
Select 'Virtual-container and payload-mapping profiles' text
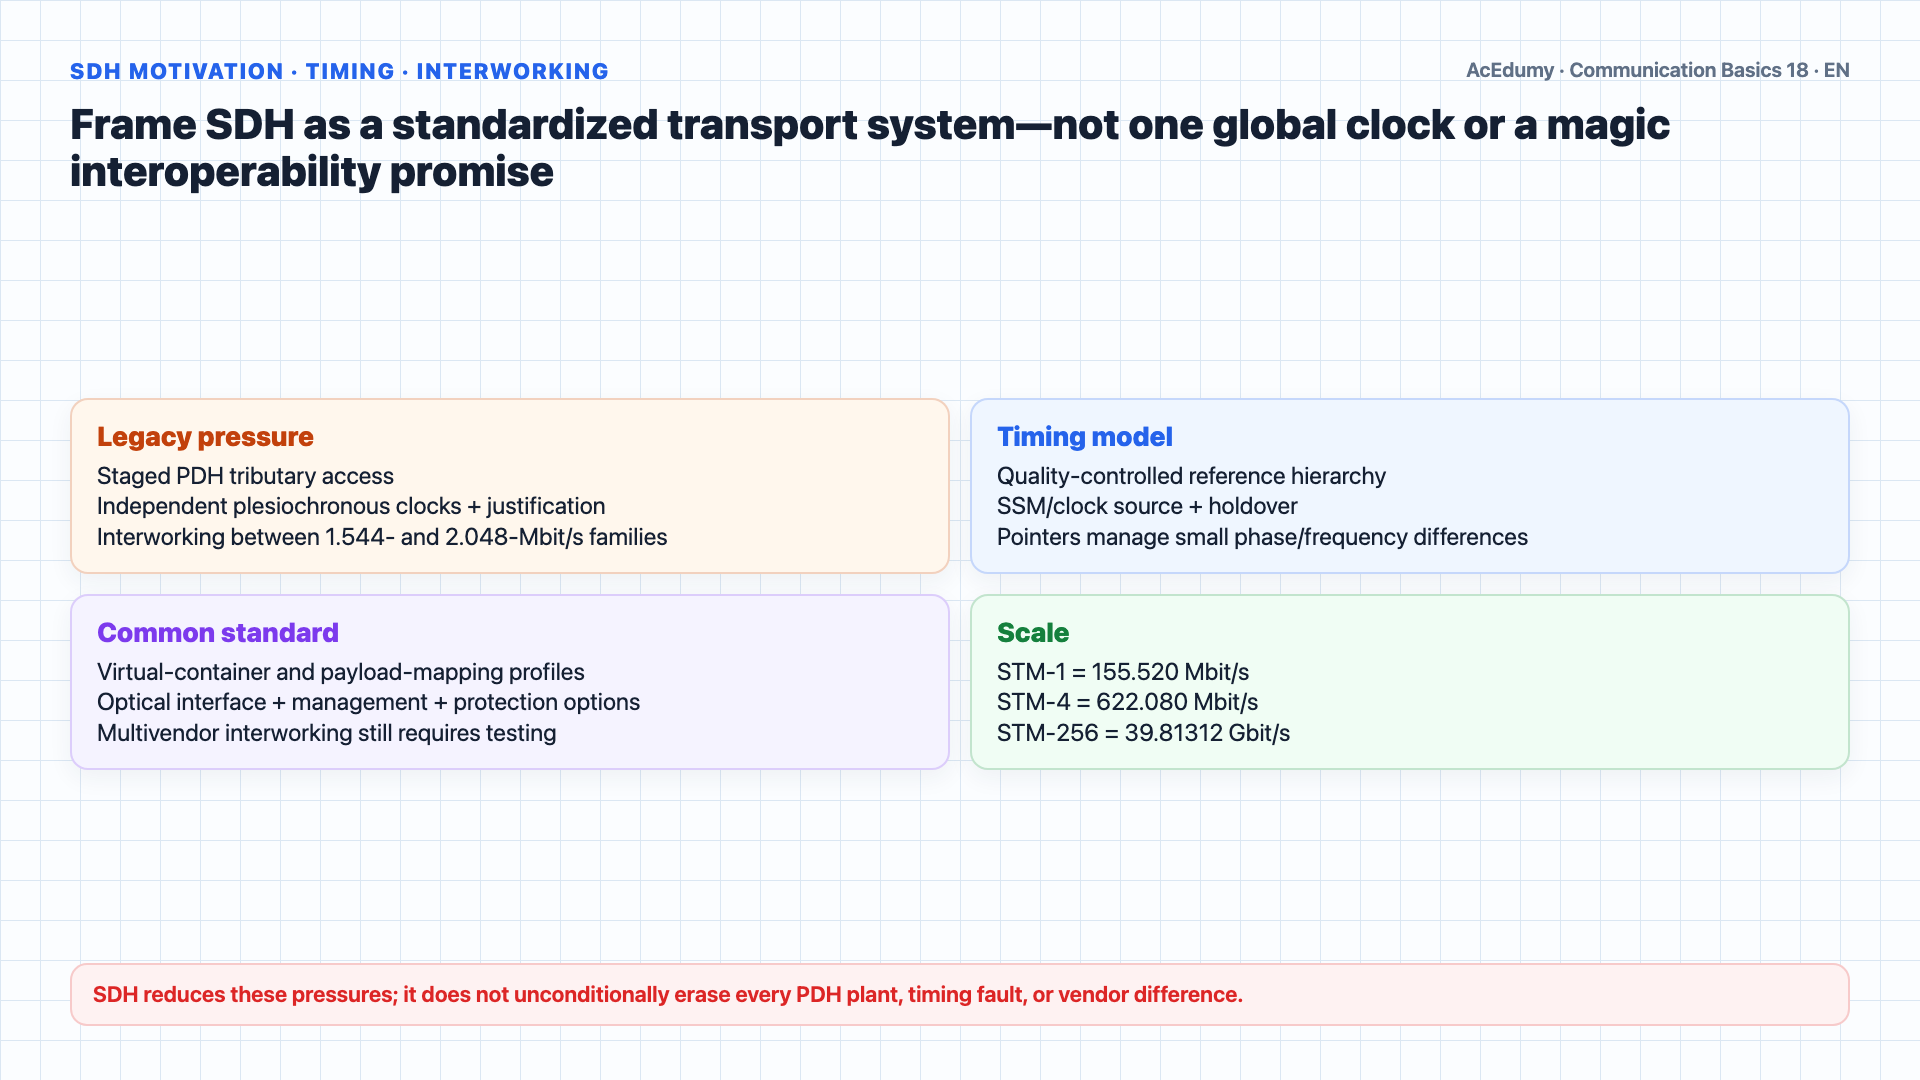(x=340, y=672)
